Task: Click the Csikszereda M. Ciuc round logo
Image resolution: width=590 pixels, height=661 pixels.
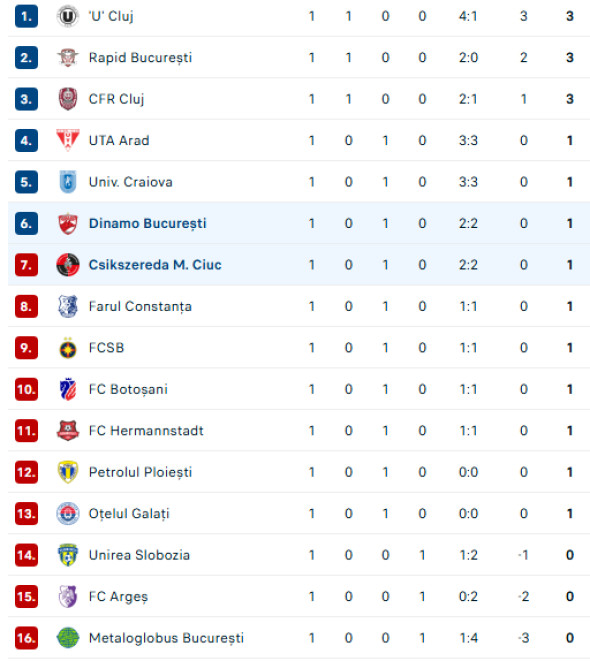Action: coord(67,265)
